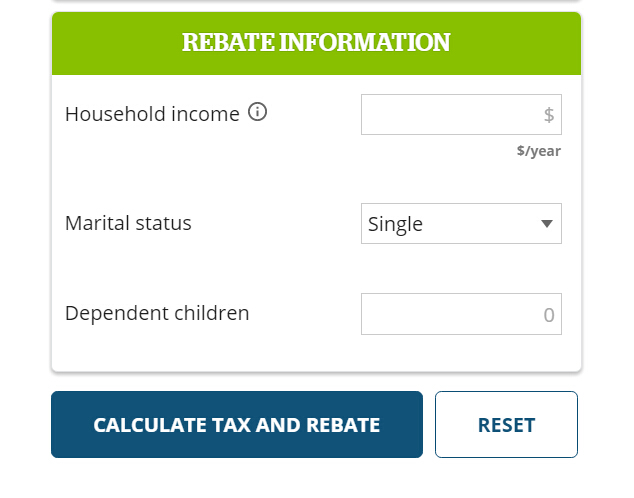This screenshot has width=634, height=498.
Task: Focus the Dependent children input field
Action: tap(461, 314)
